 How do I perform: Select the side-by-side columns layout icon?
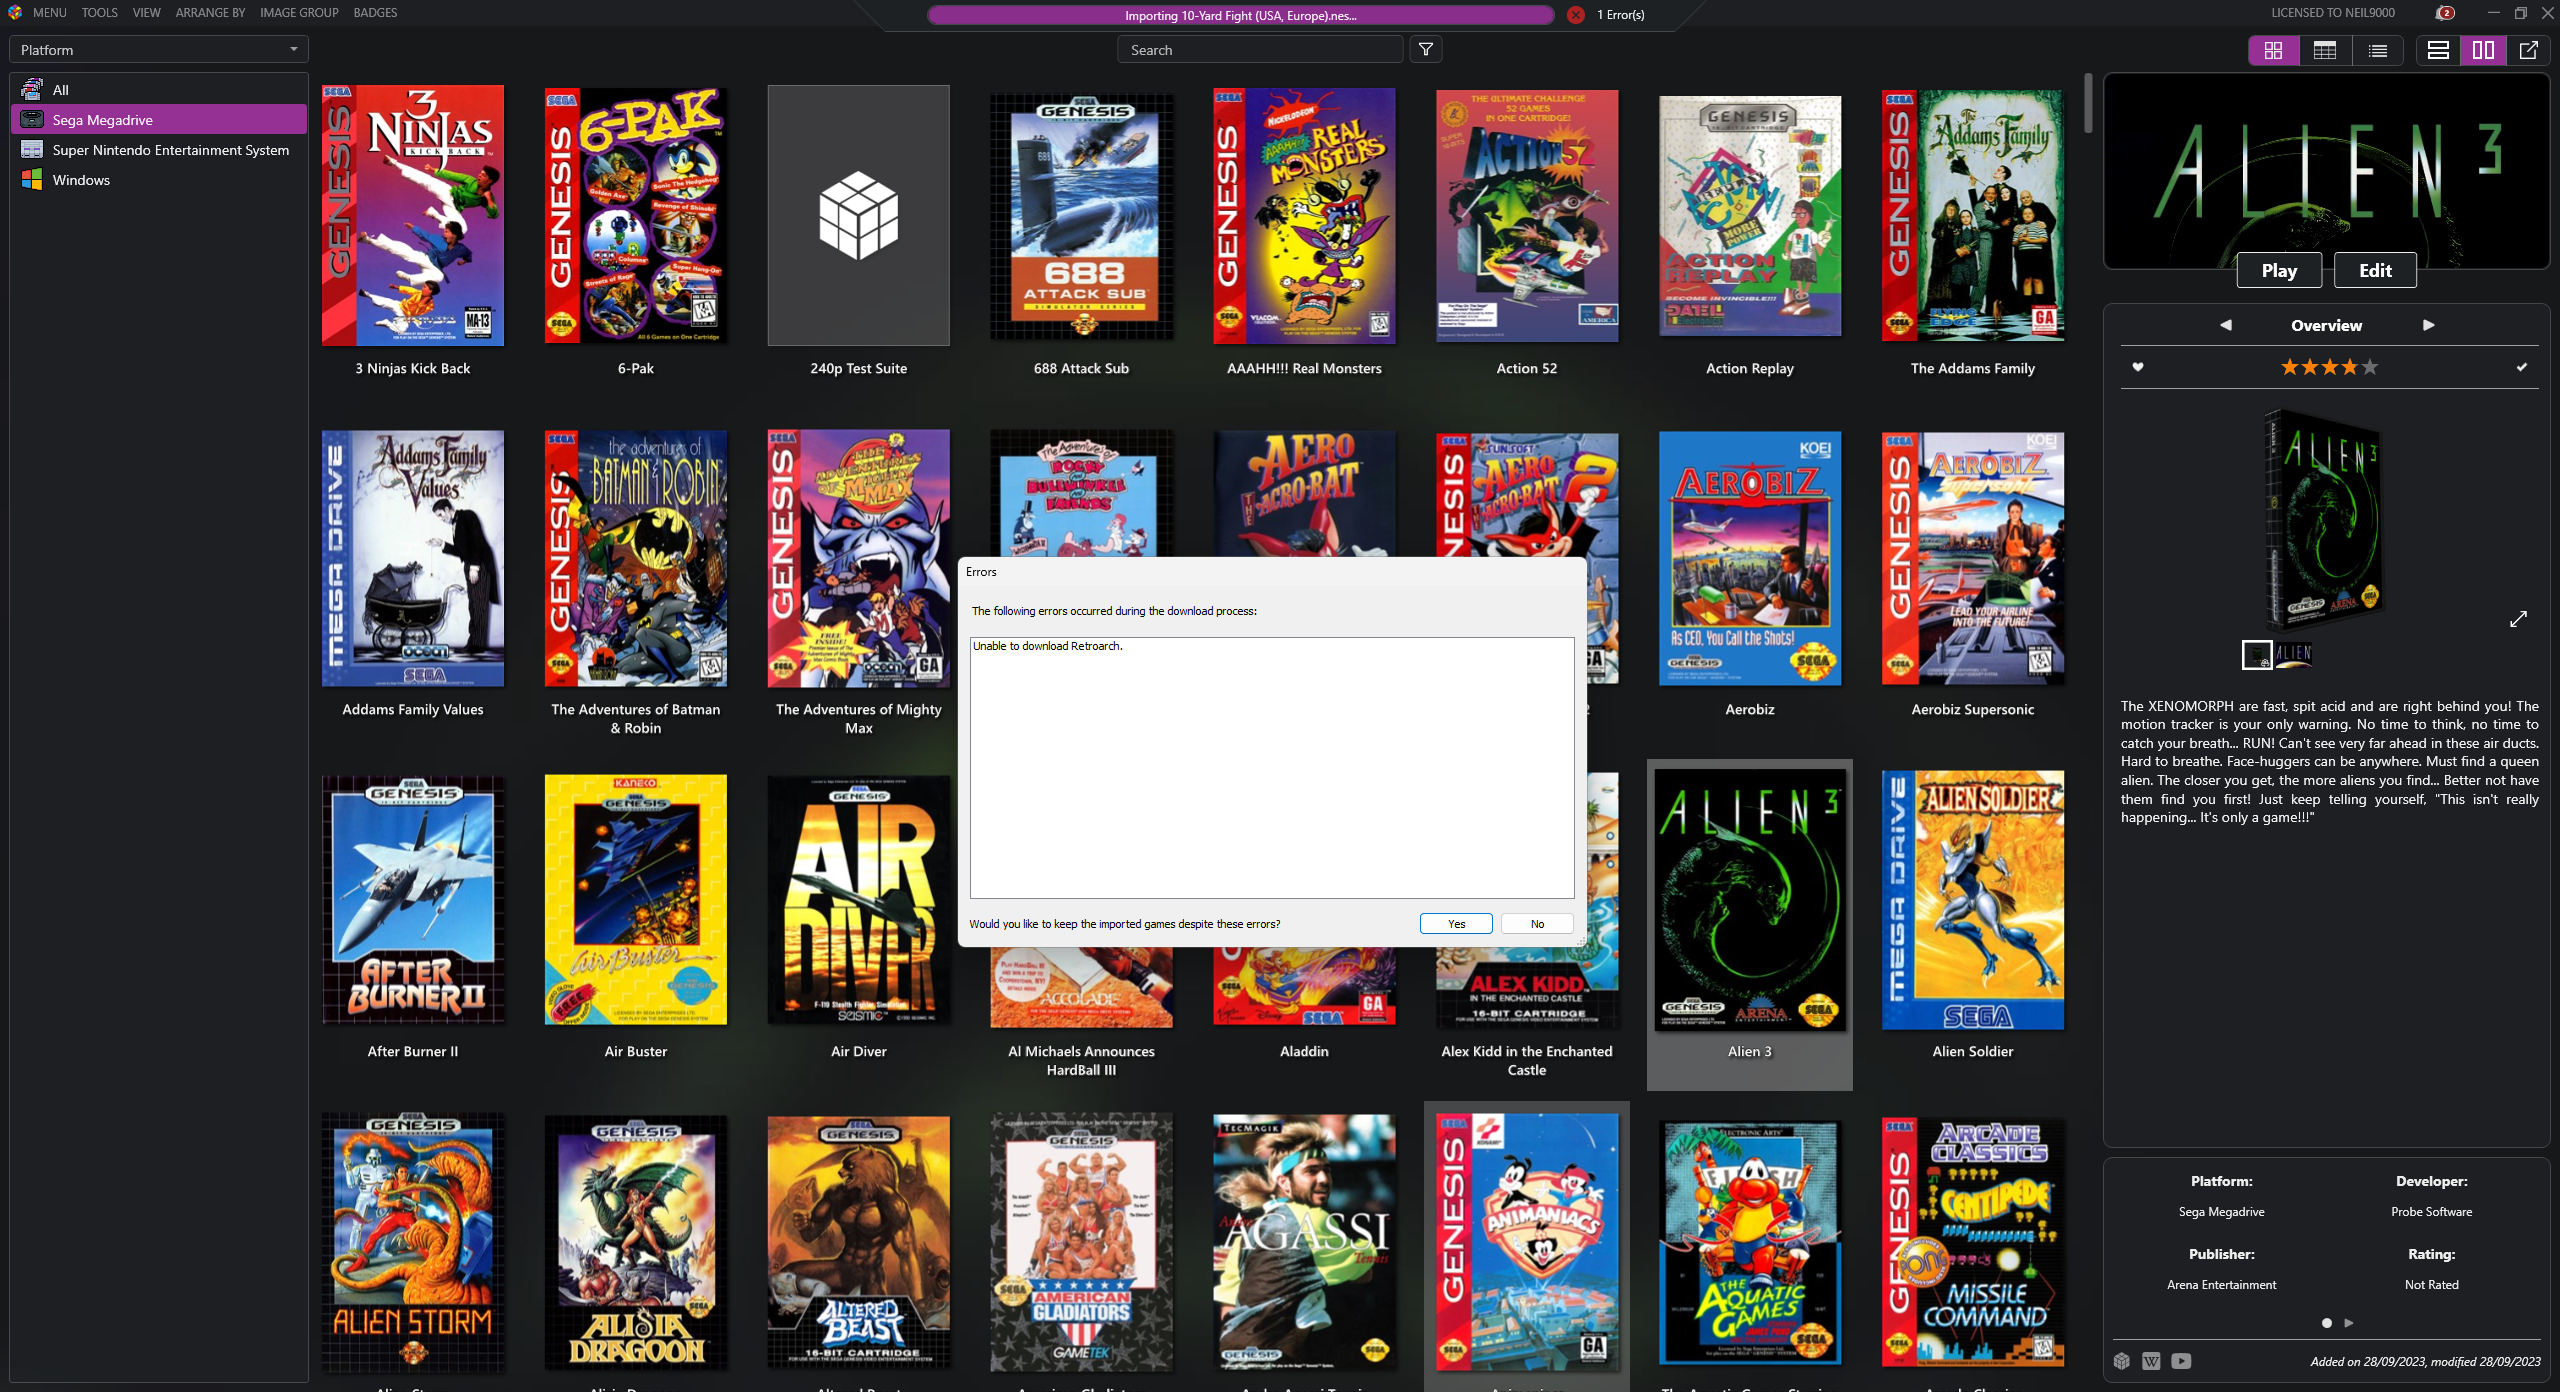pyautogui.click(x=2483, y=50)
